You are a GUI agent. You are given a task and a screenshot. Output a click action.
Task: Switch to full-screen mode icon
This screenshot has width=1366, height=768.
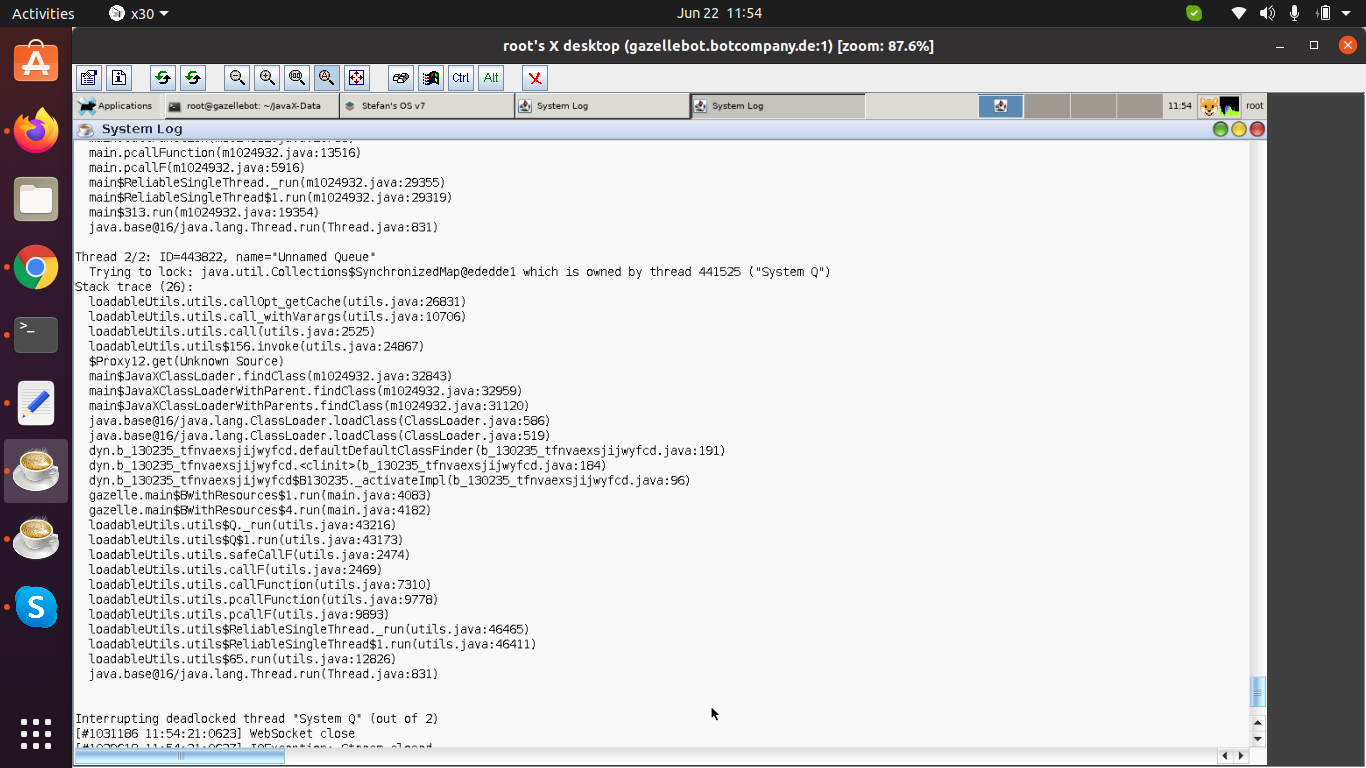[356, 78]
